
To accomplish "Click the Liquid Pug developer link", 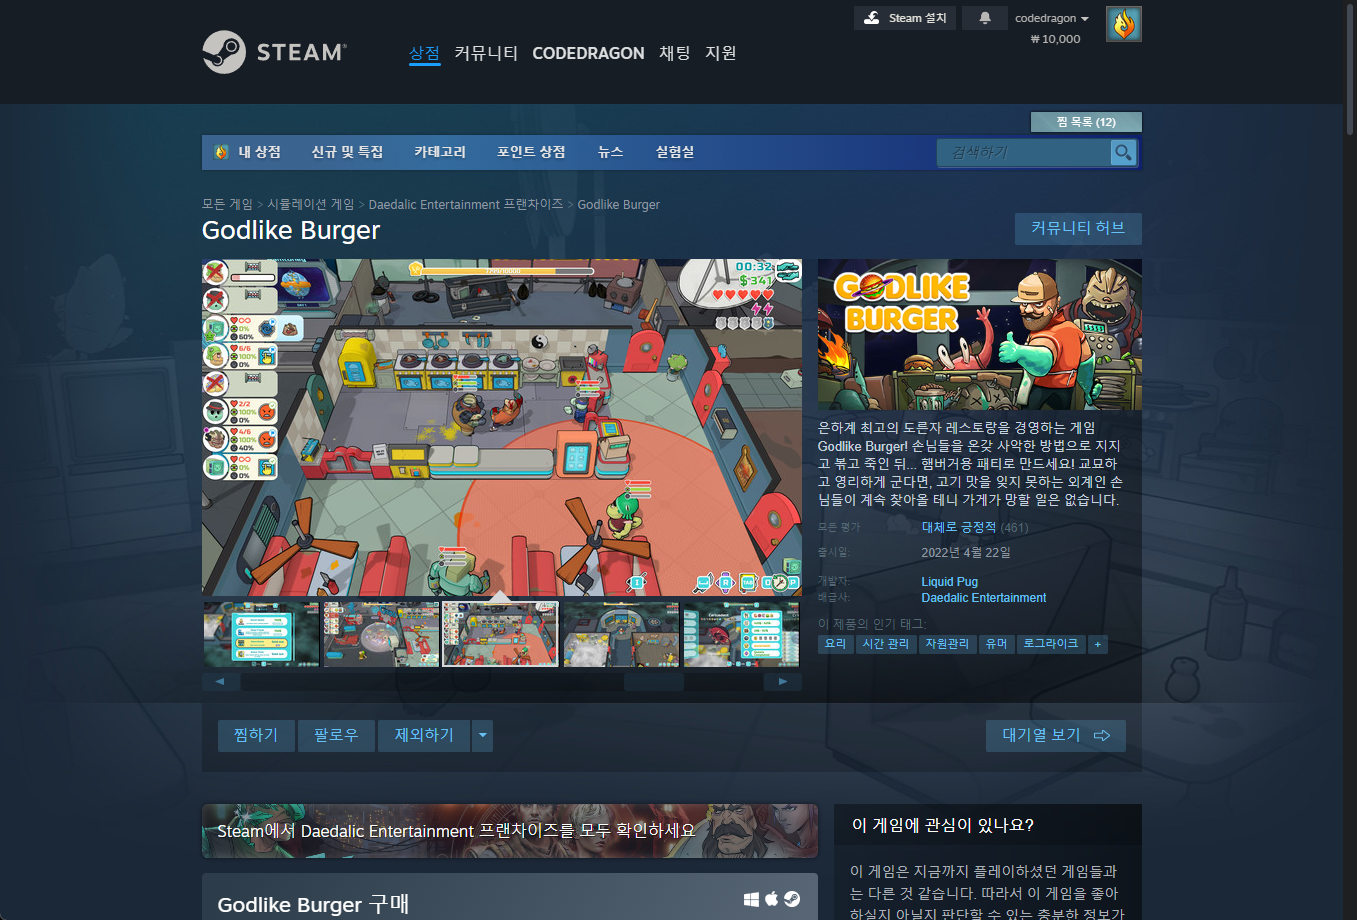I will tap(950, 581).
